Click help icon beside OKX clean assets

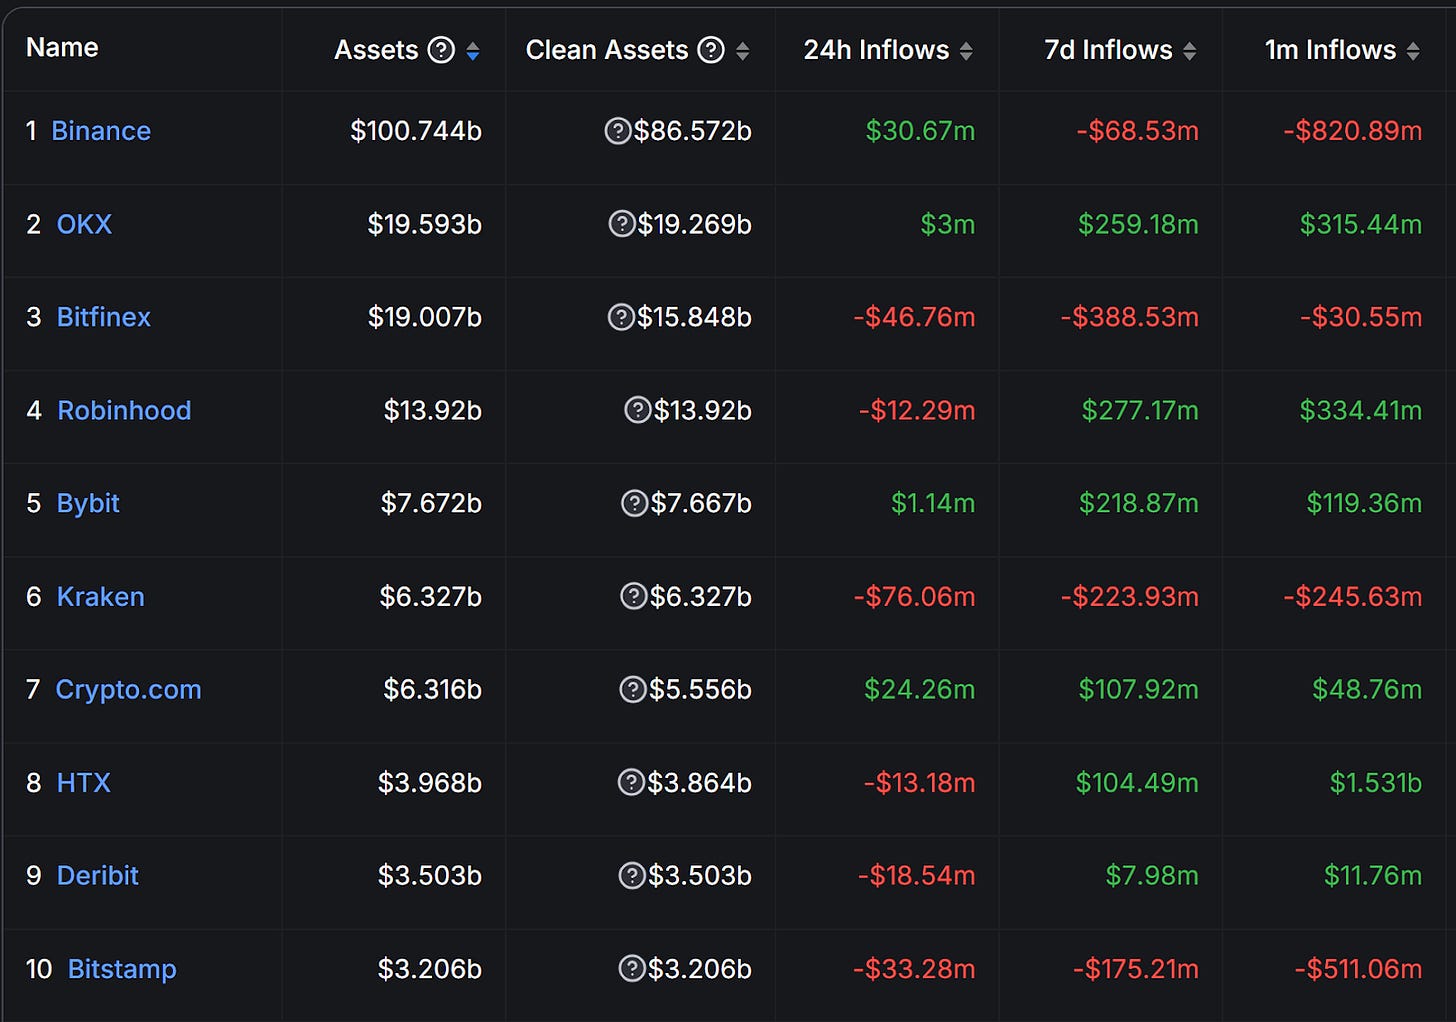click(622, 224)
